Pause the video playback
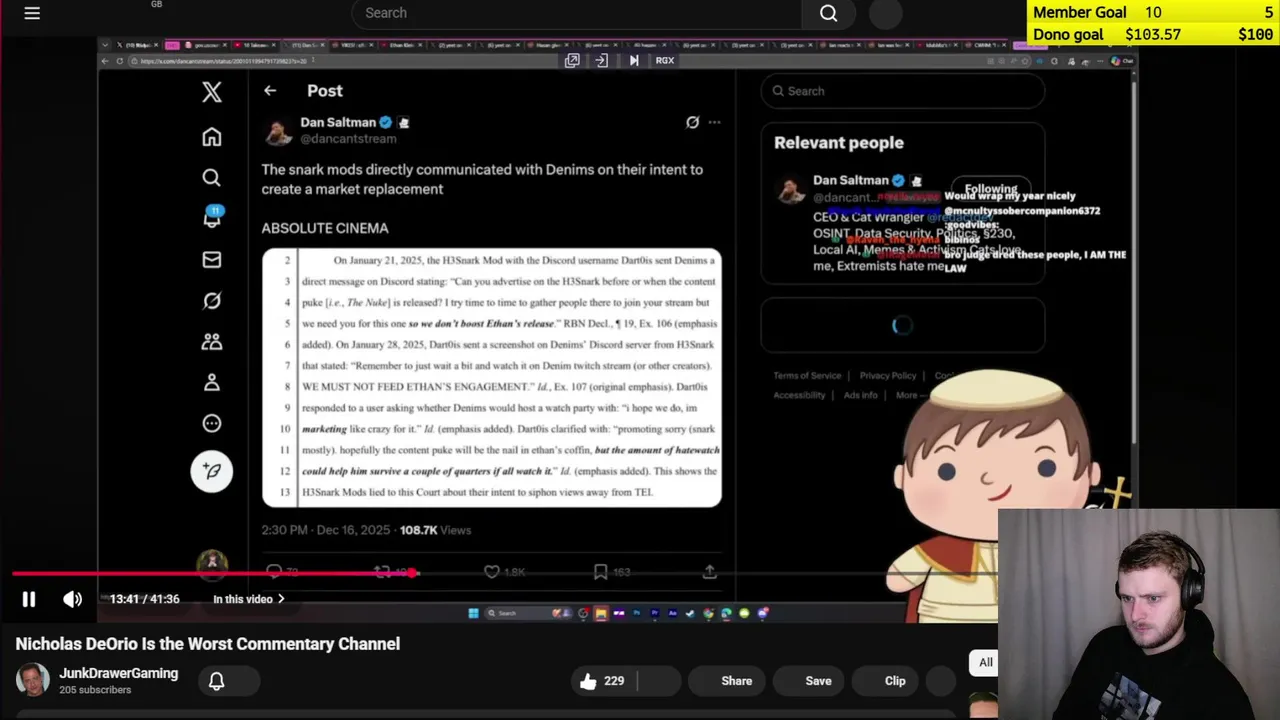The width and height of the screenshot is (1280, 720). 29,599
